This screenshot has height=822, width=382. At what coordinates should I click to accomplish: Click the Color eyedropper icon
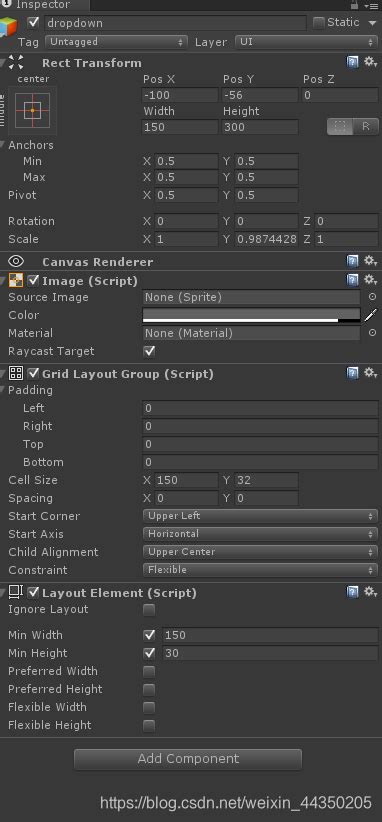point(371,315)
